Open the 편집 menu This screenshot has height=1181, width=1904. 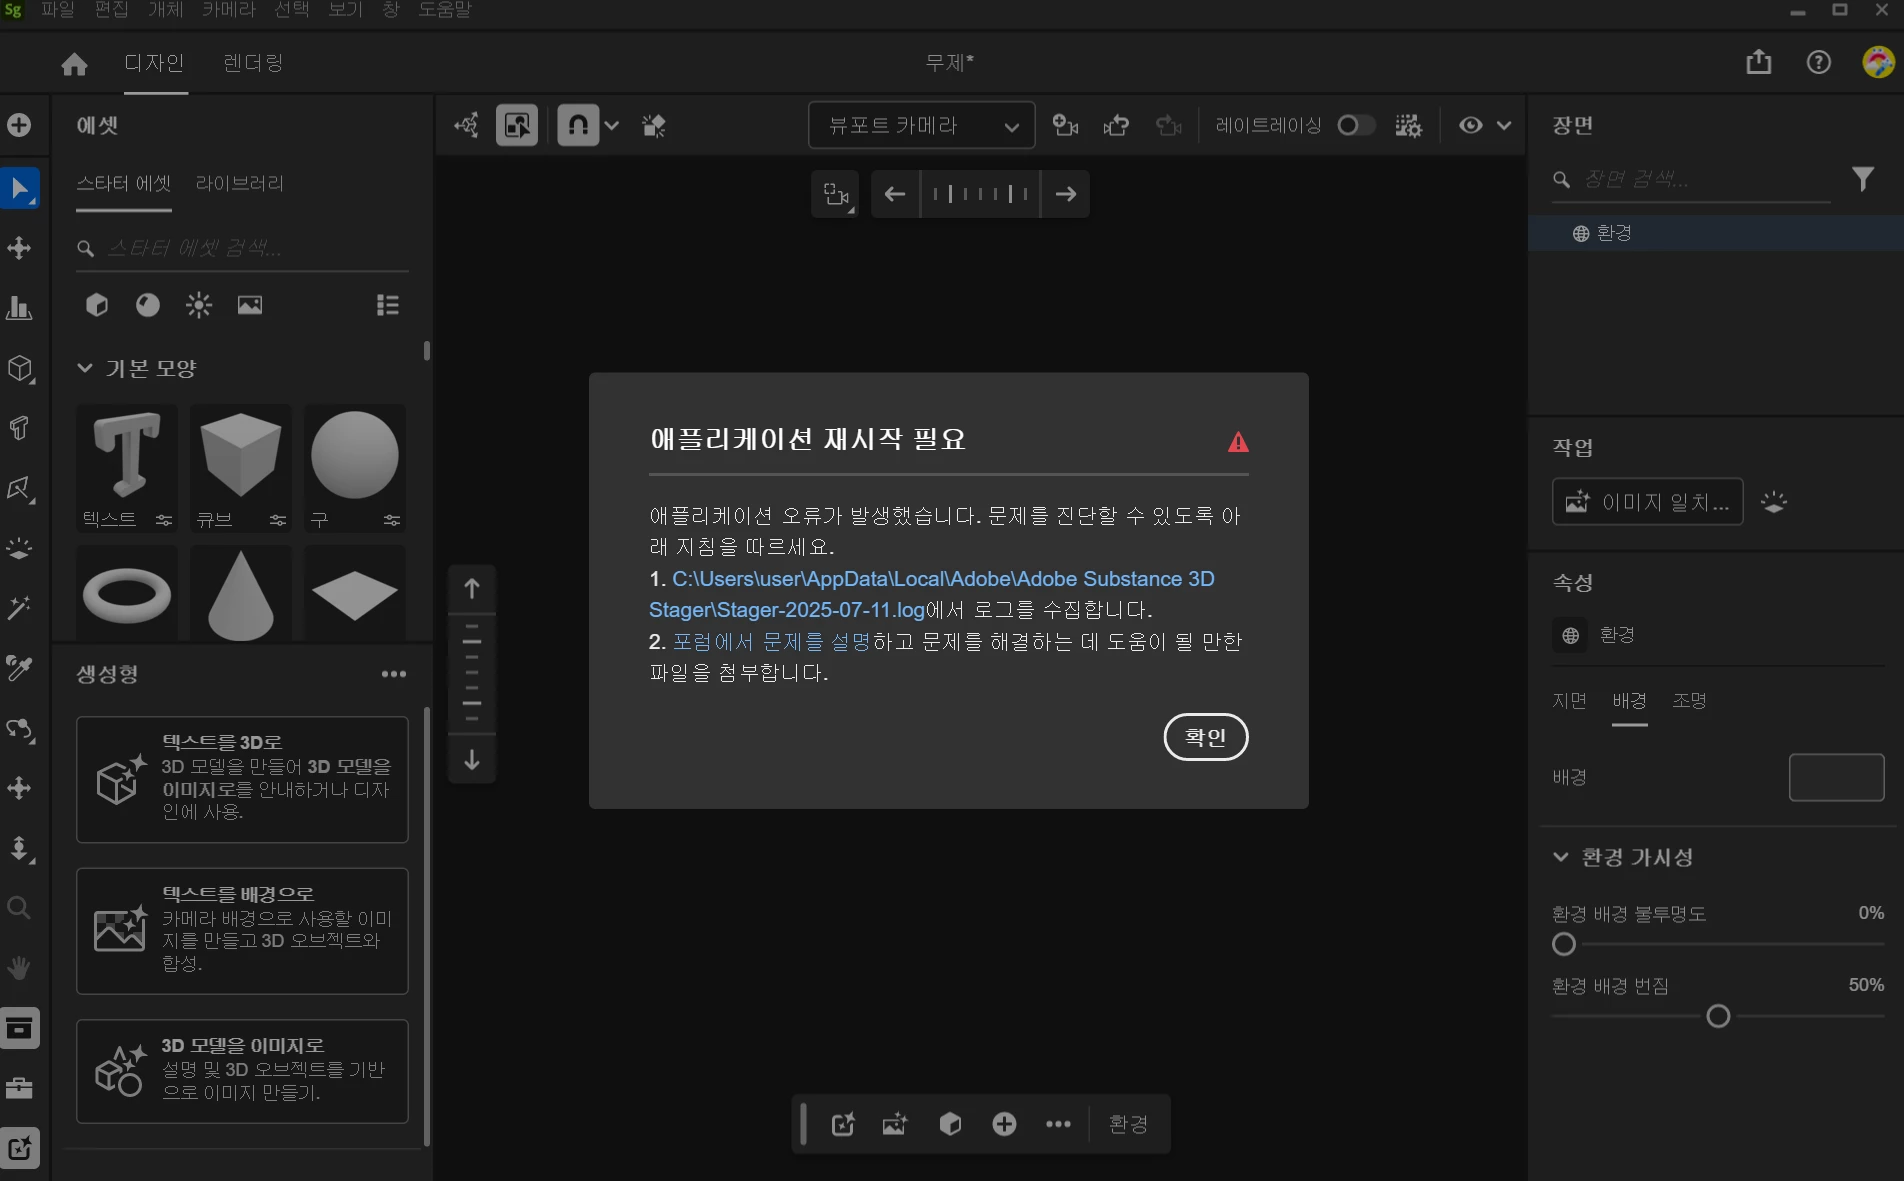pos(111,10)
